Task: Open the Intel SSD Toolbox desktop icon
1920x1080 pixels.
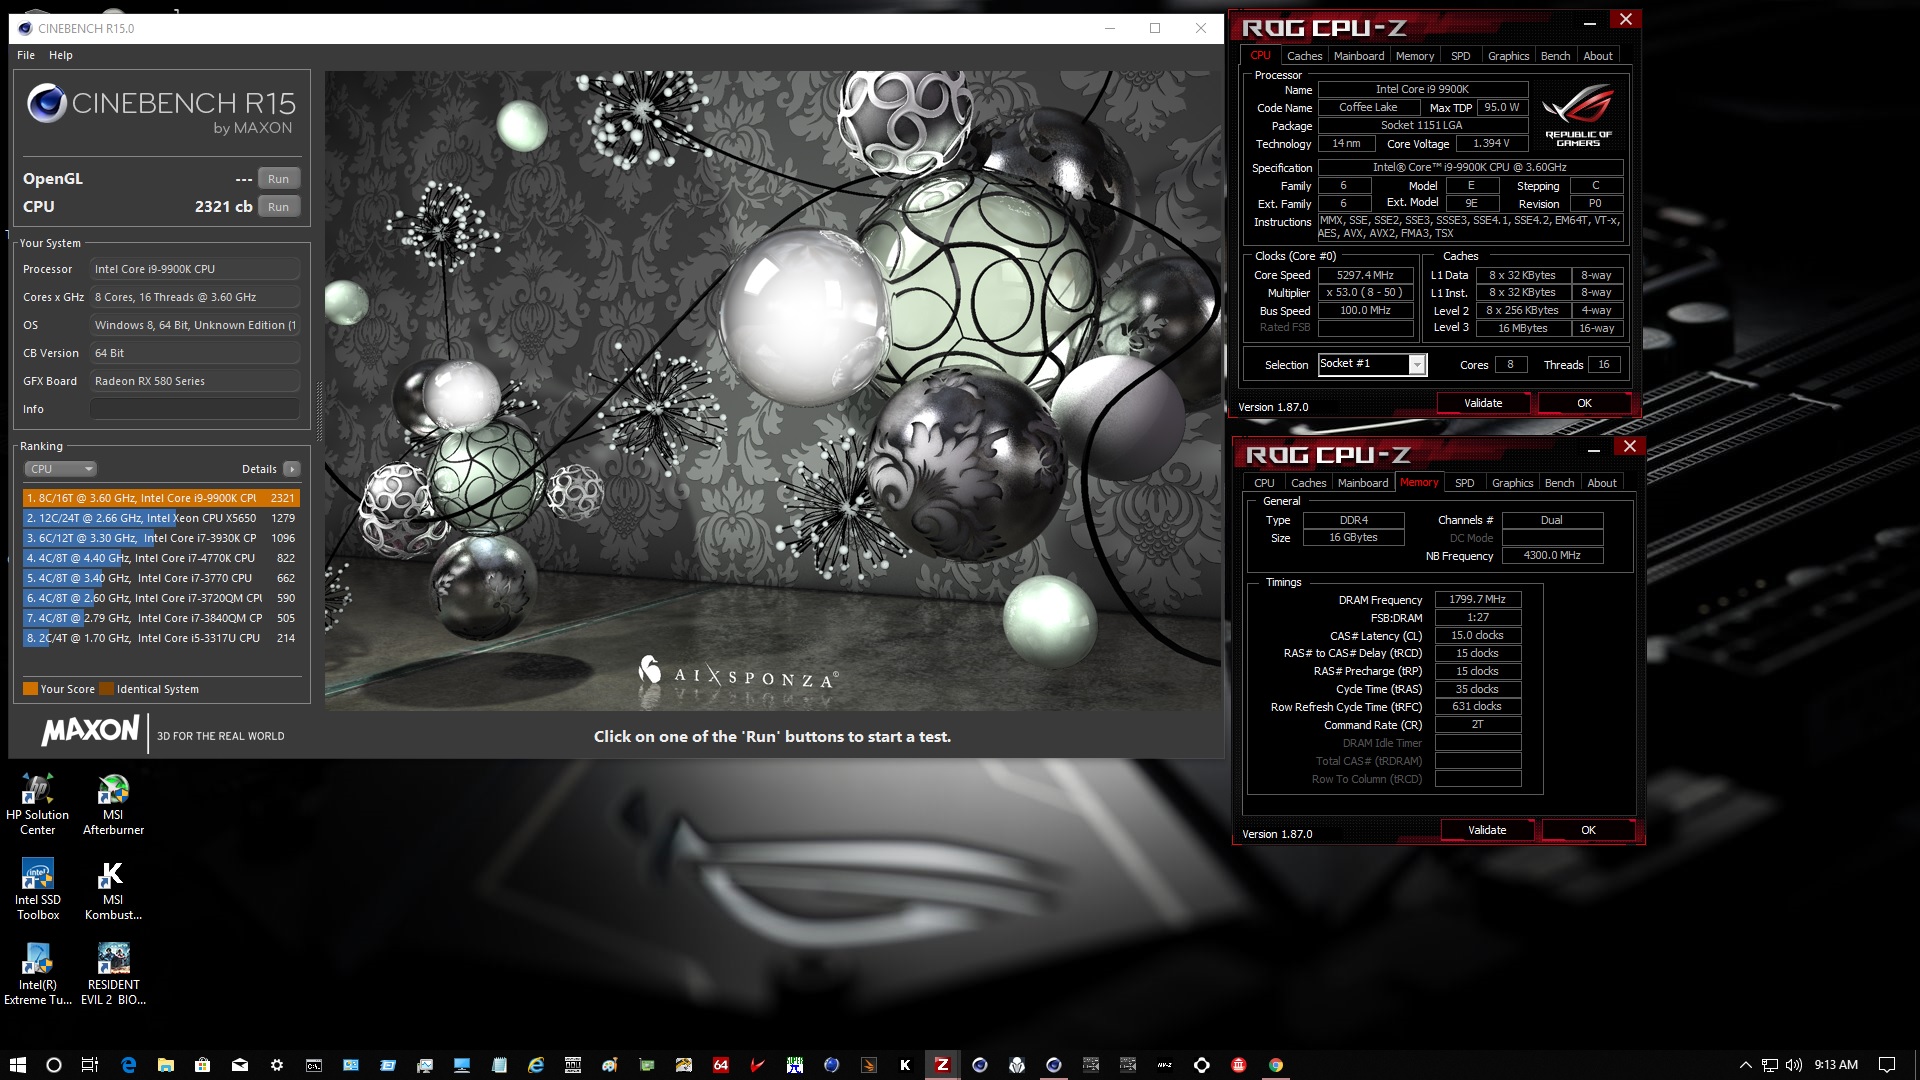Action: pyautogui.click(x=37, y=888)
